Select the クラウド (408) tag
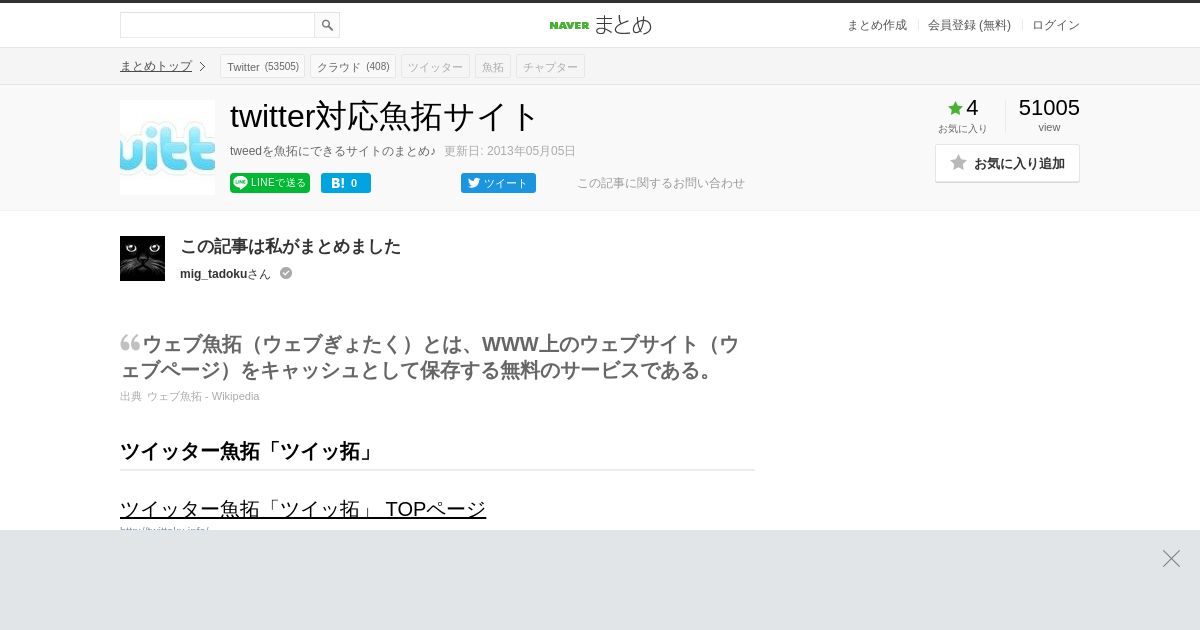This screenshot has height=630, width=1200. coord(353,66)
